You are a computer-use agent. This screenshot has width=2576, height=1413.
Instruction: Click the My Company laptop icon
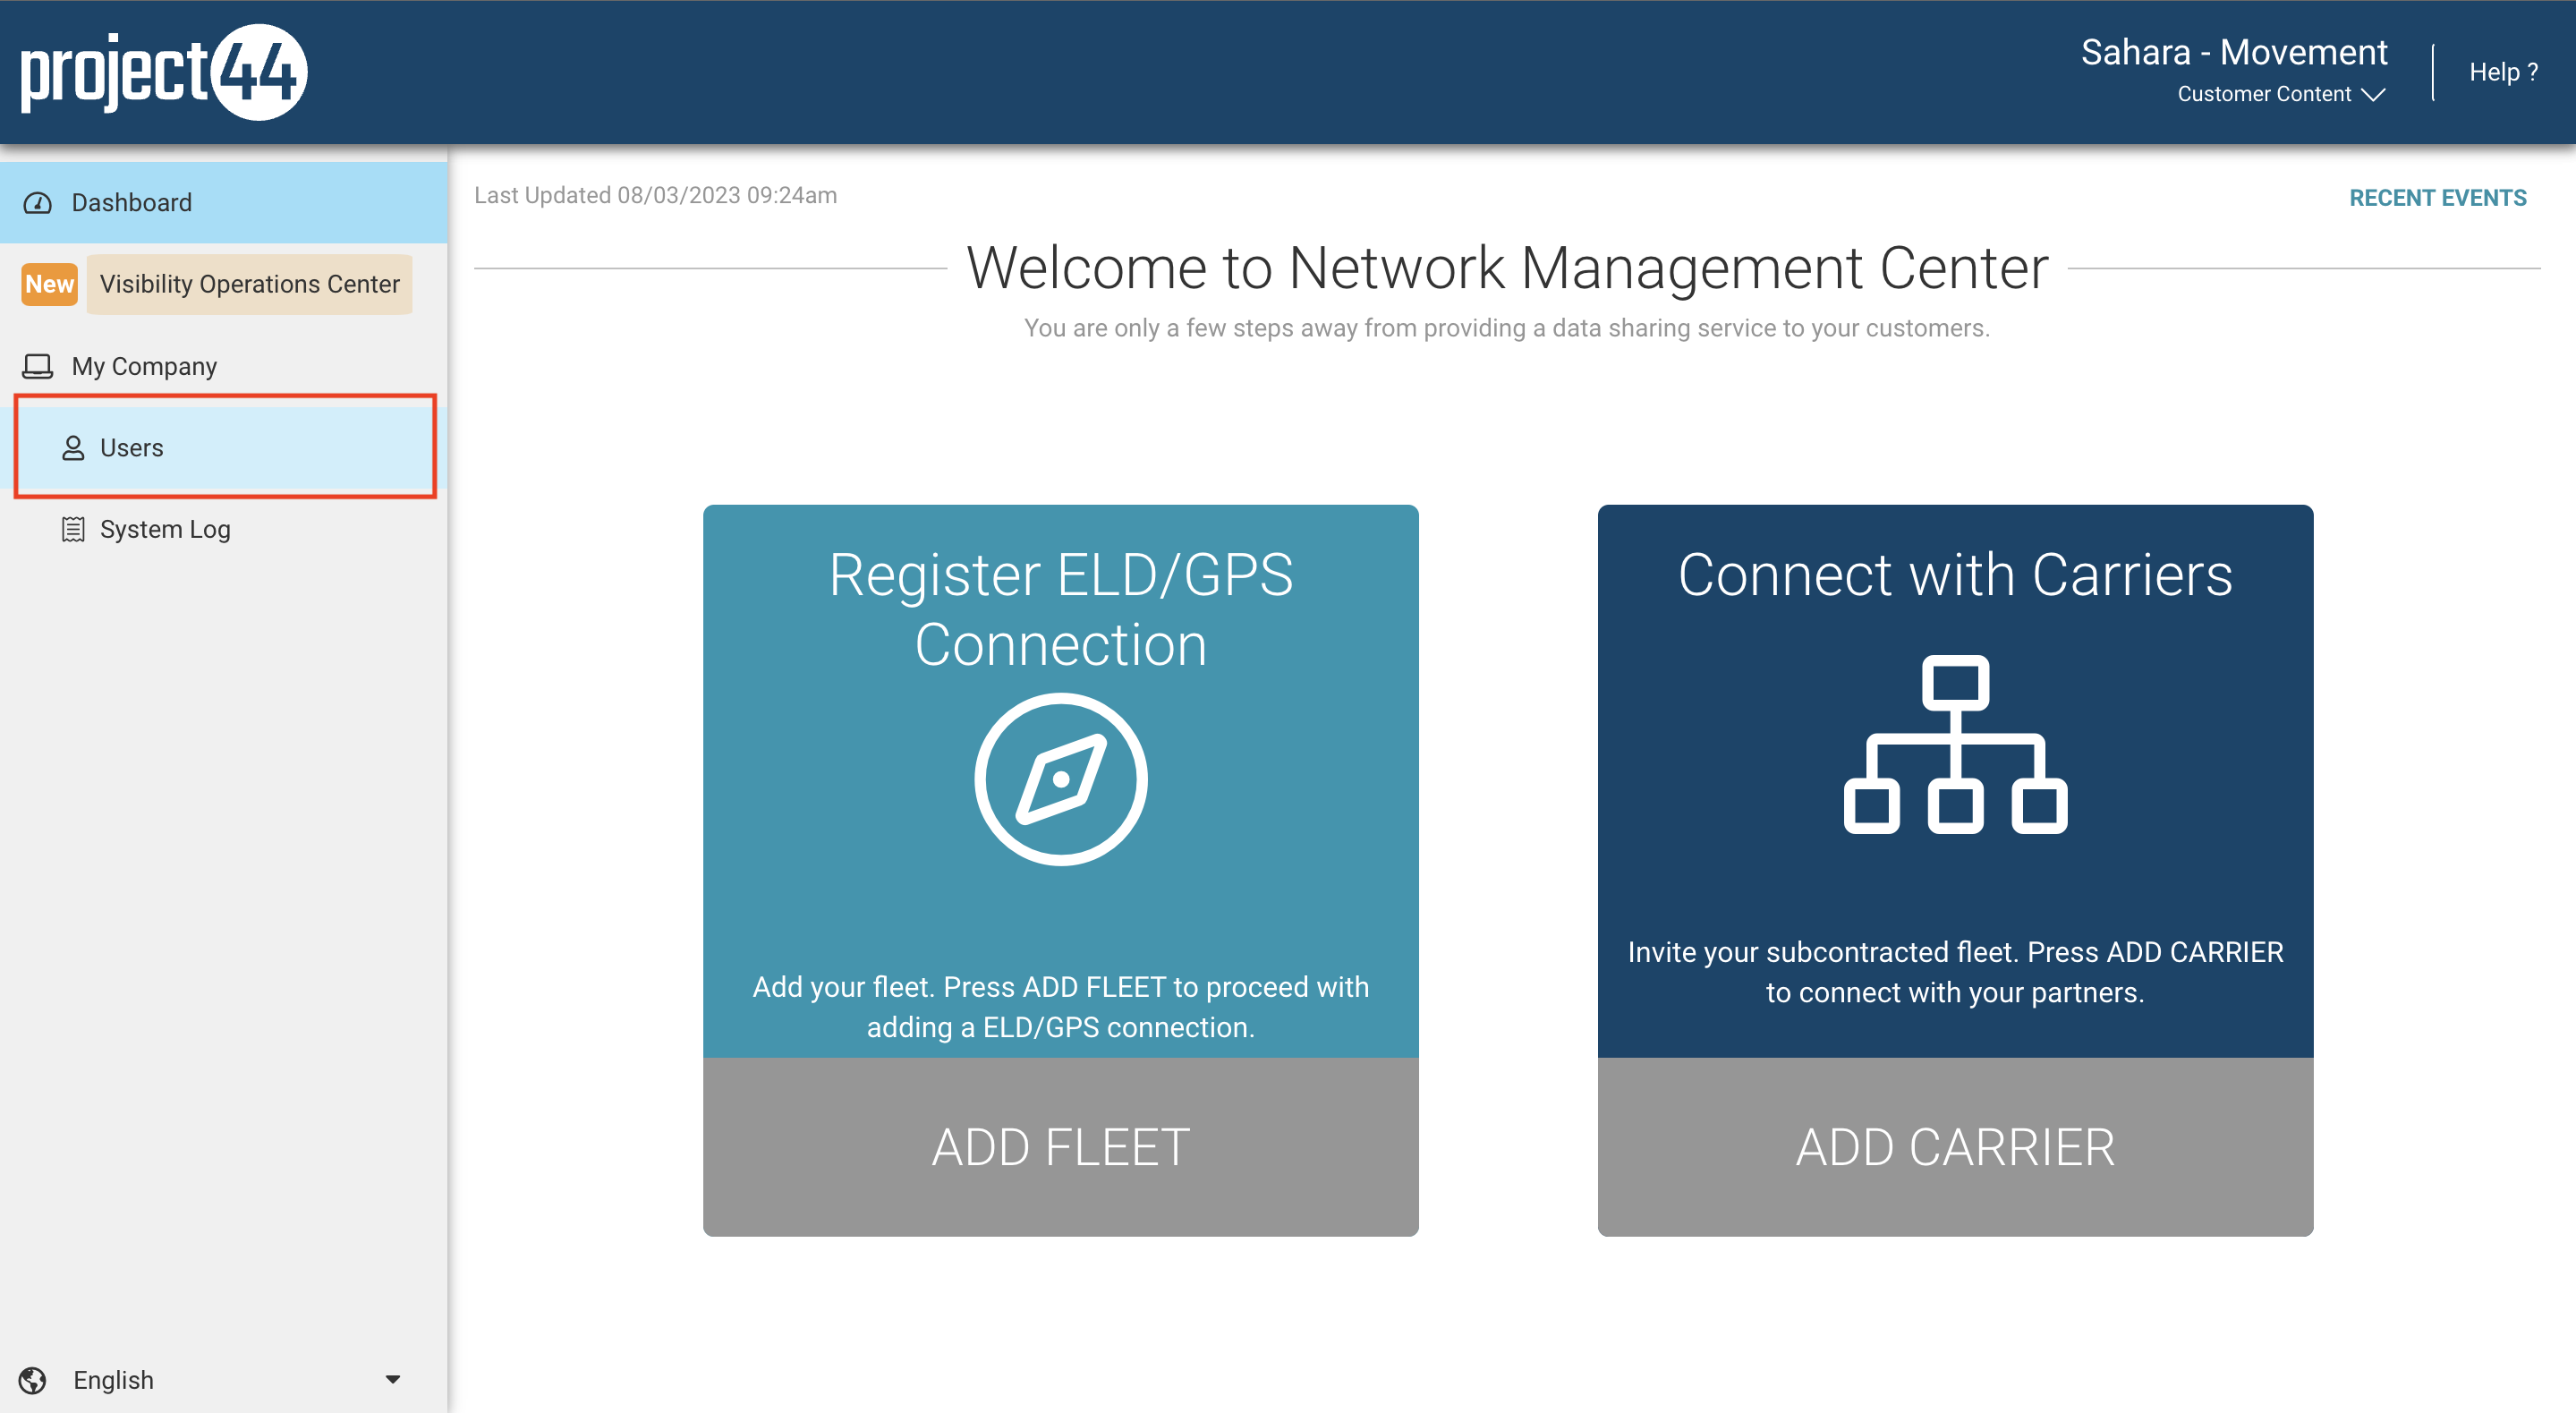[38, 365]
